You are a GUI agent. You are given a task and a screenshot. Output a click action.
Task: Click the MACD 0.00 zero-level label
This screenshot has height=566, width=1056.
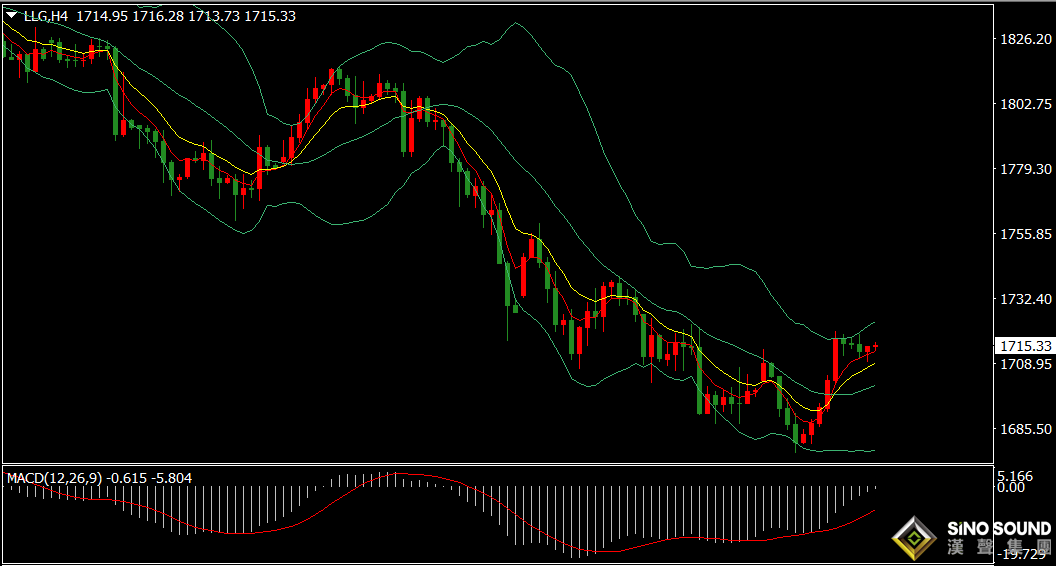(1012, 486)
